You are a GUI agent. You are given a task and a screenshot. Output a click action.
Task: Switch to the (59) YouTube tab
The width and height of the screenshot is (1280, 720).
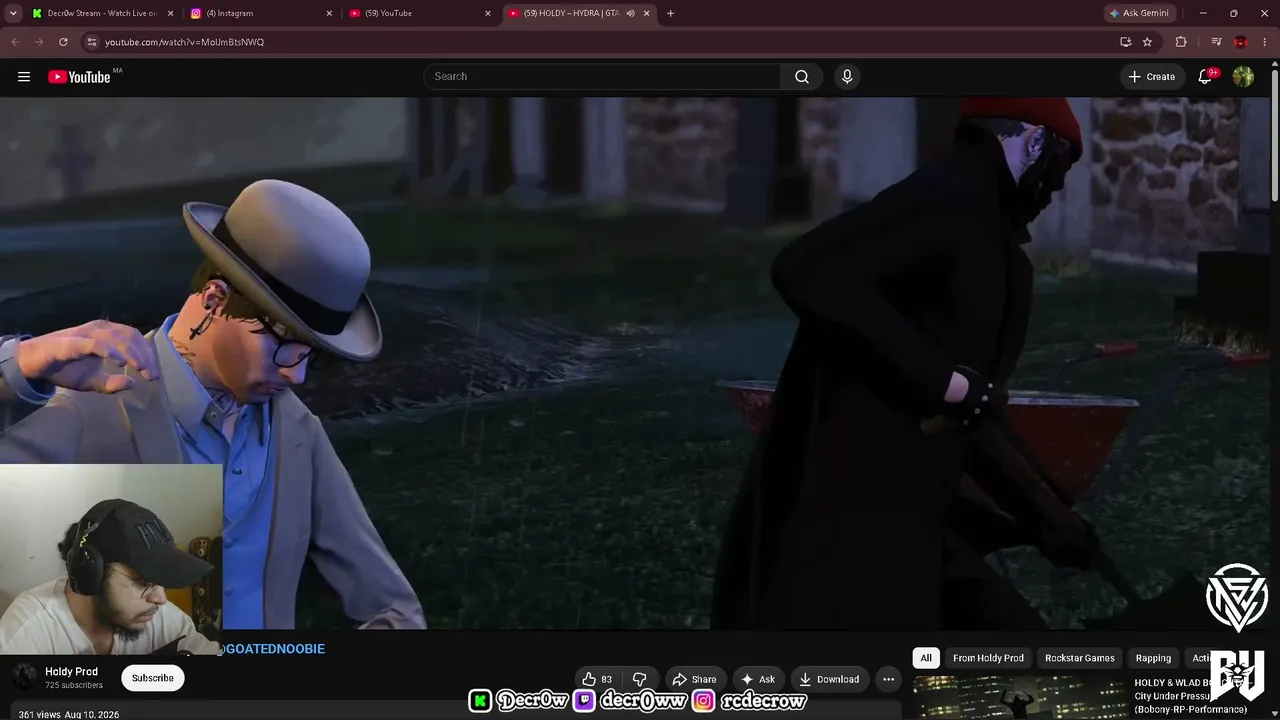coord(420,13)
